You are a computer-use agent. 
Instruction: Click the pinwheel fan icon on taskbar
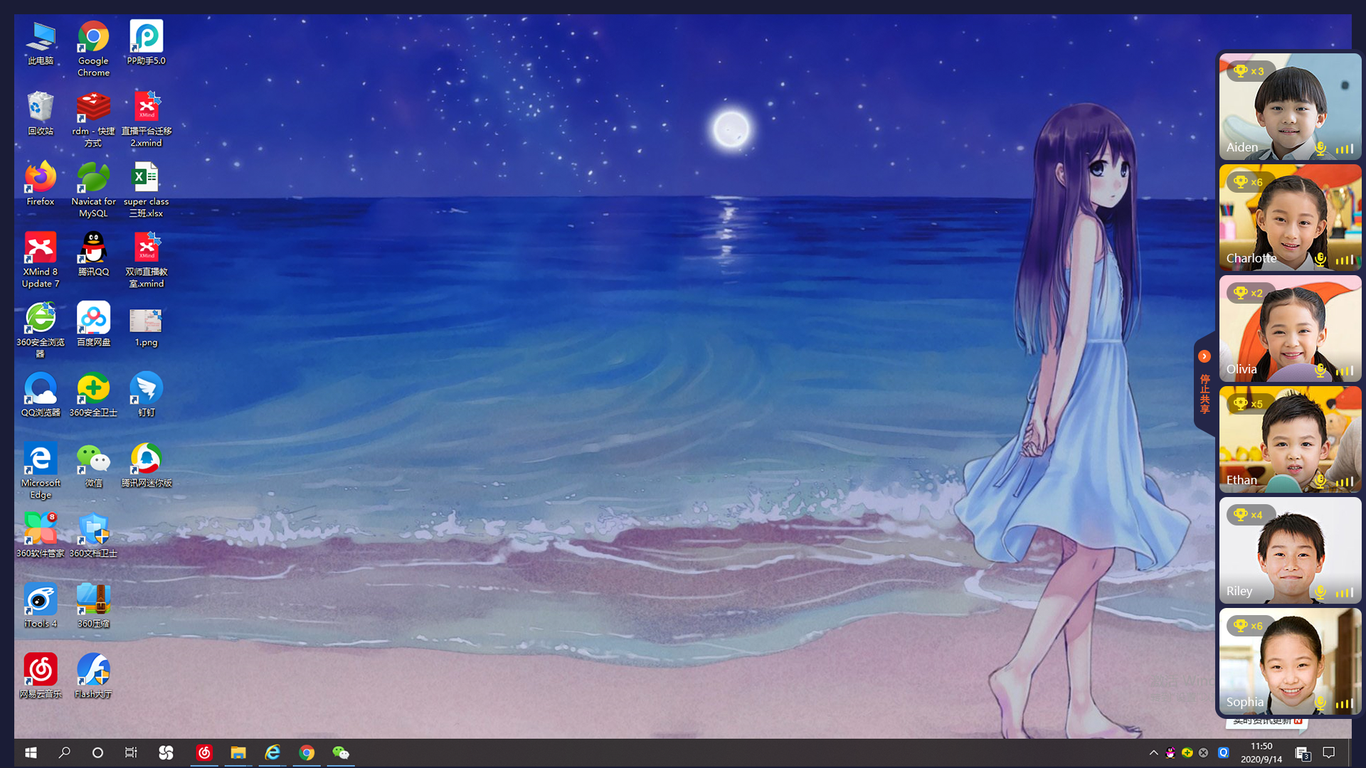pyautogui.click(x=166, y=753)
